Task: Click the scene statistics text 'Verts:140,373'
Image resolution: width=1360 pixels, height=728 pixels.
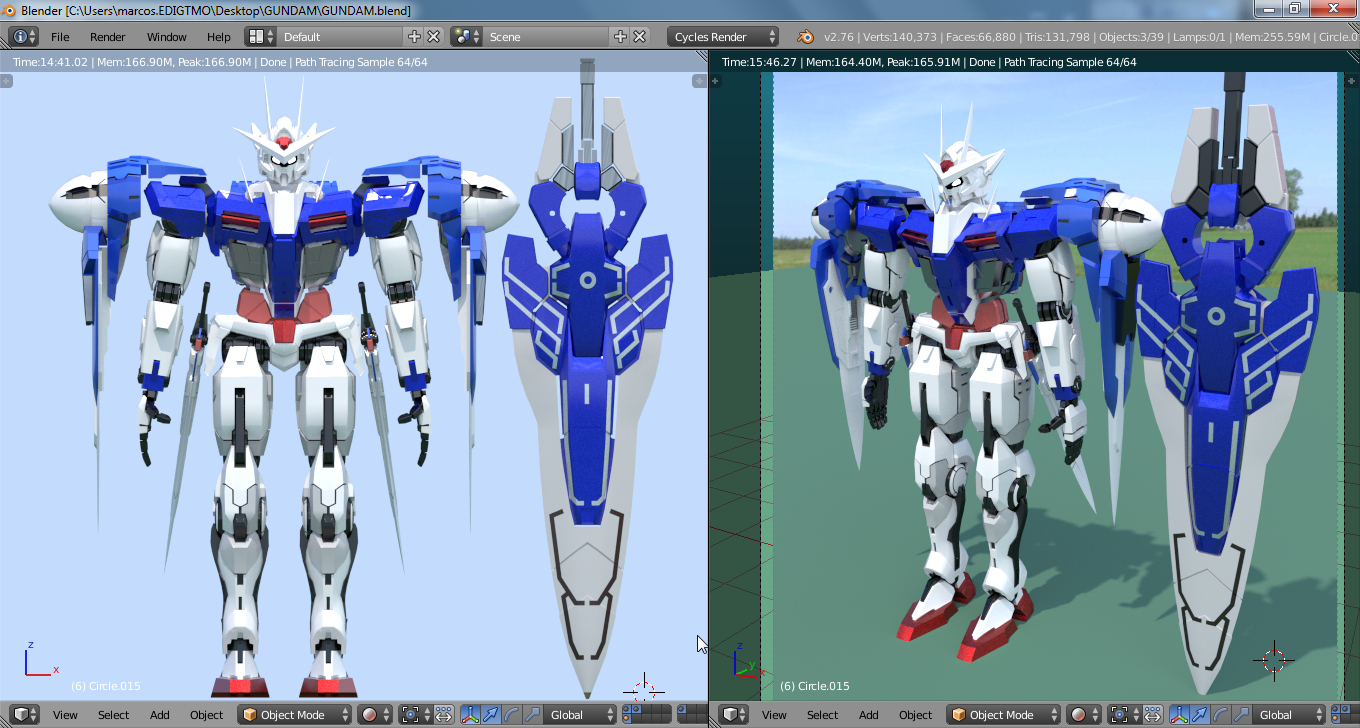Action: pyautogui.click(x=900, y=37)
